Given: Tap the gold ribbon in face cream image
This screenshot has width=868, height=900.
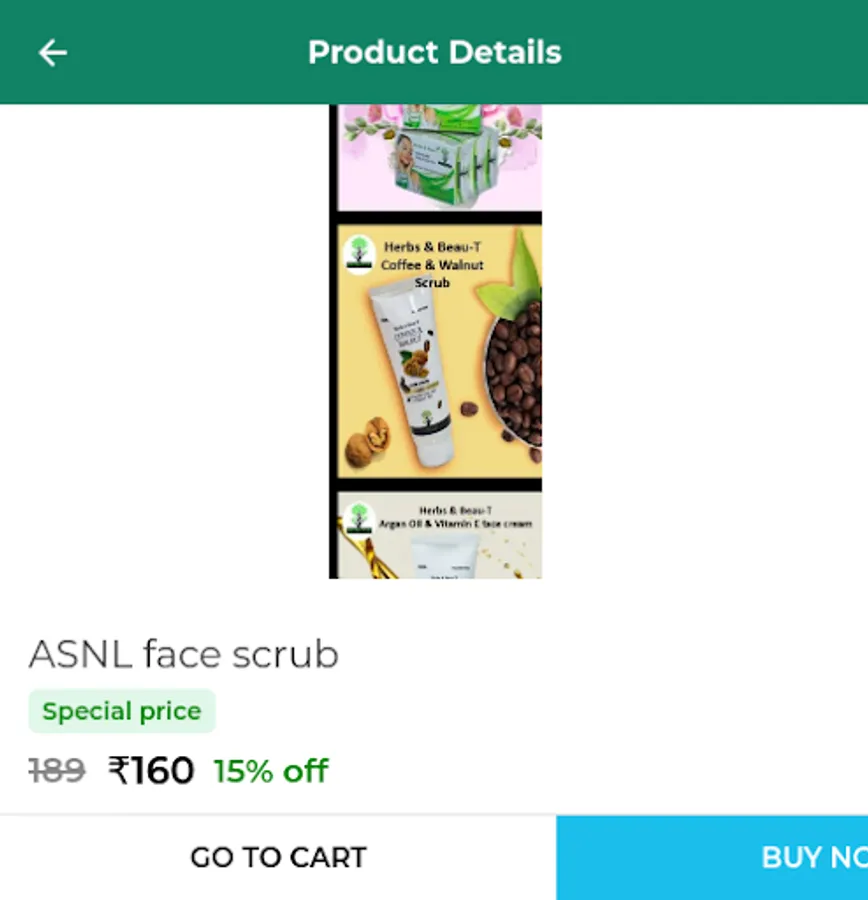Looking at the screenshot, I should pyautogui.click(x=366, y=558).
